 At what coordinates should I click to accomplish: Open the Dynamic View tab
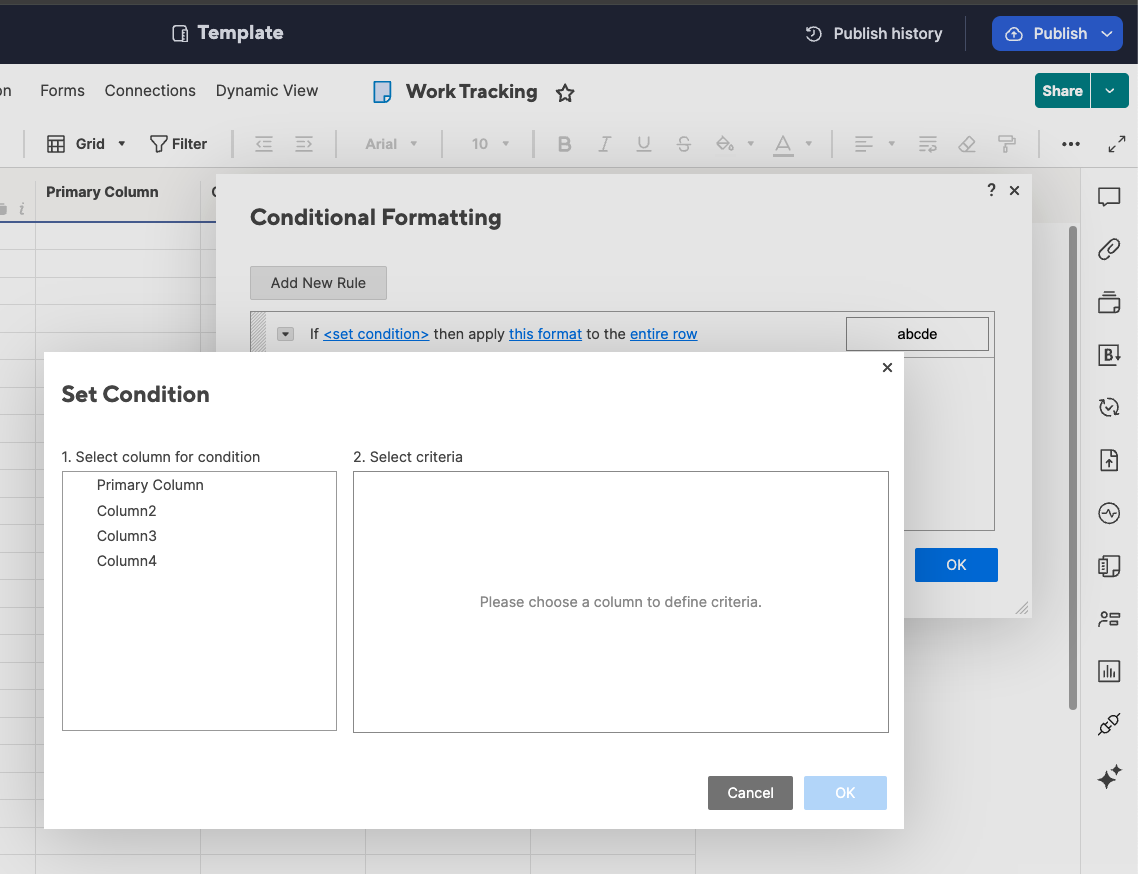click(x=266, y=90)
